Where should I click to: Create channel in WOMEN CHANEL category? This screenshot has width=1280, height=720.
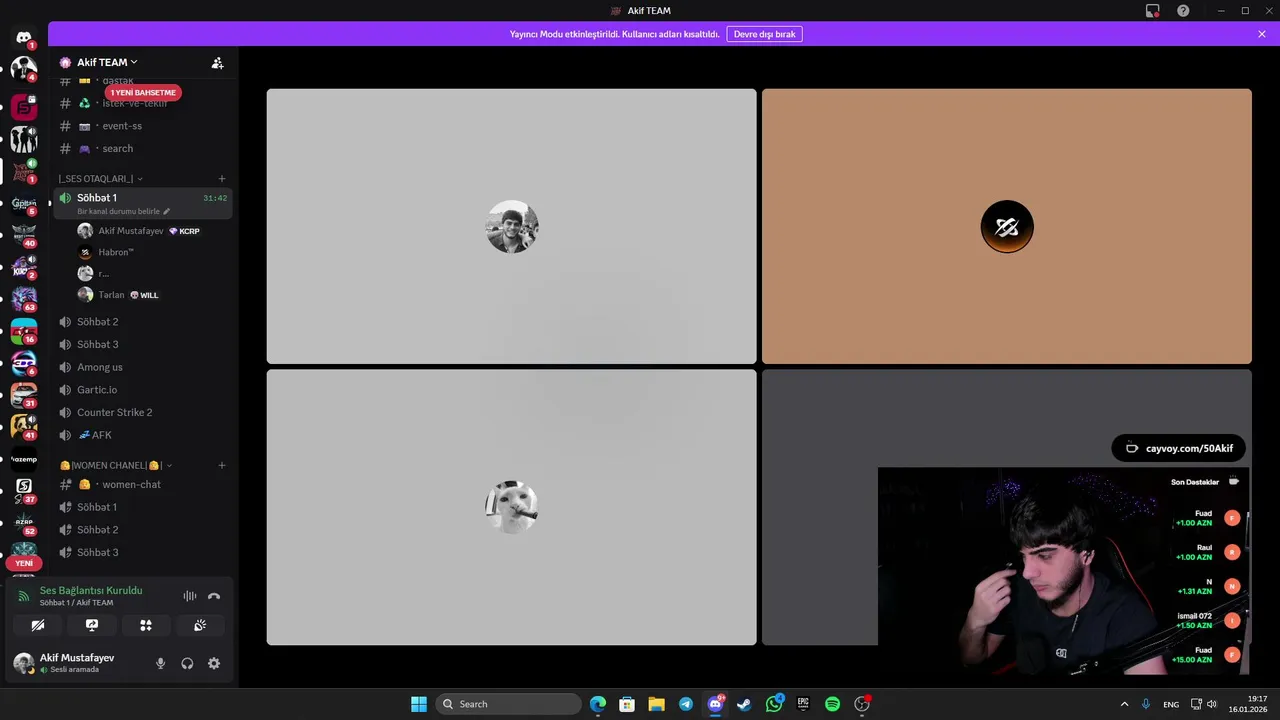(x=222, y=465)
